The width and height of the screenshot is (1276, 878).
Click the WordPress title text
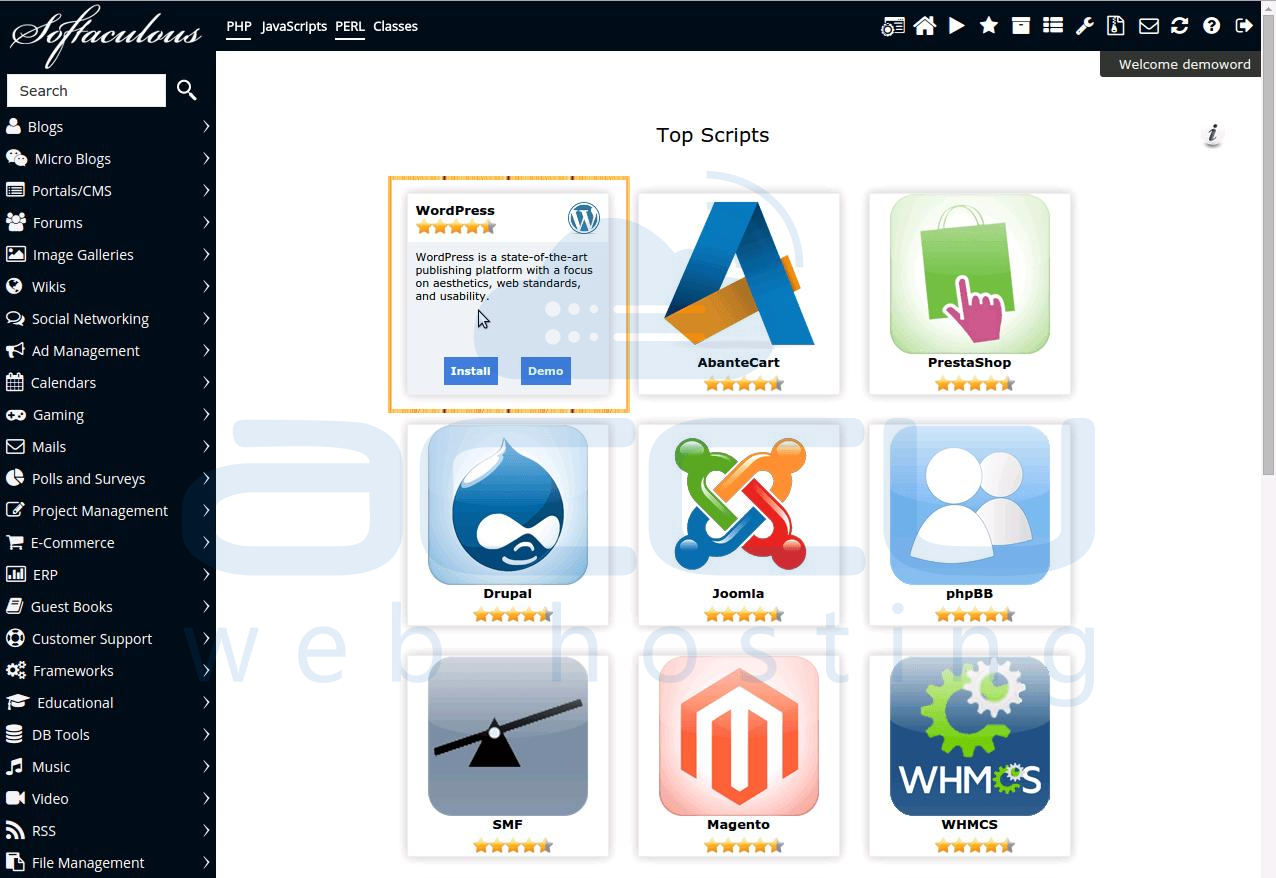coord(455,210)
